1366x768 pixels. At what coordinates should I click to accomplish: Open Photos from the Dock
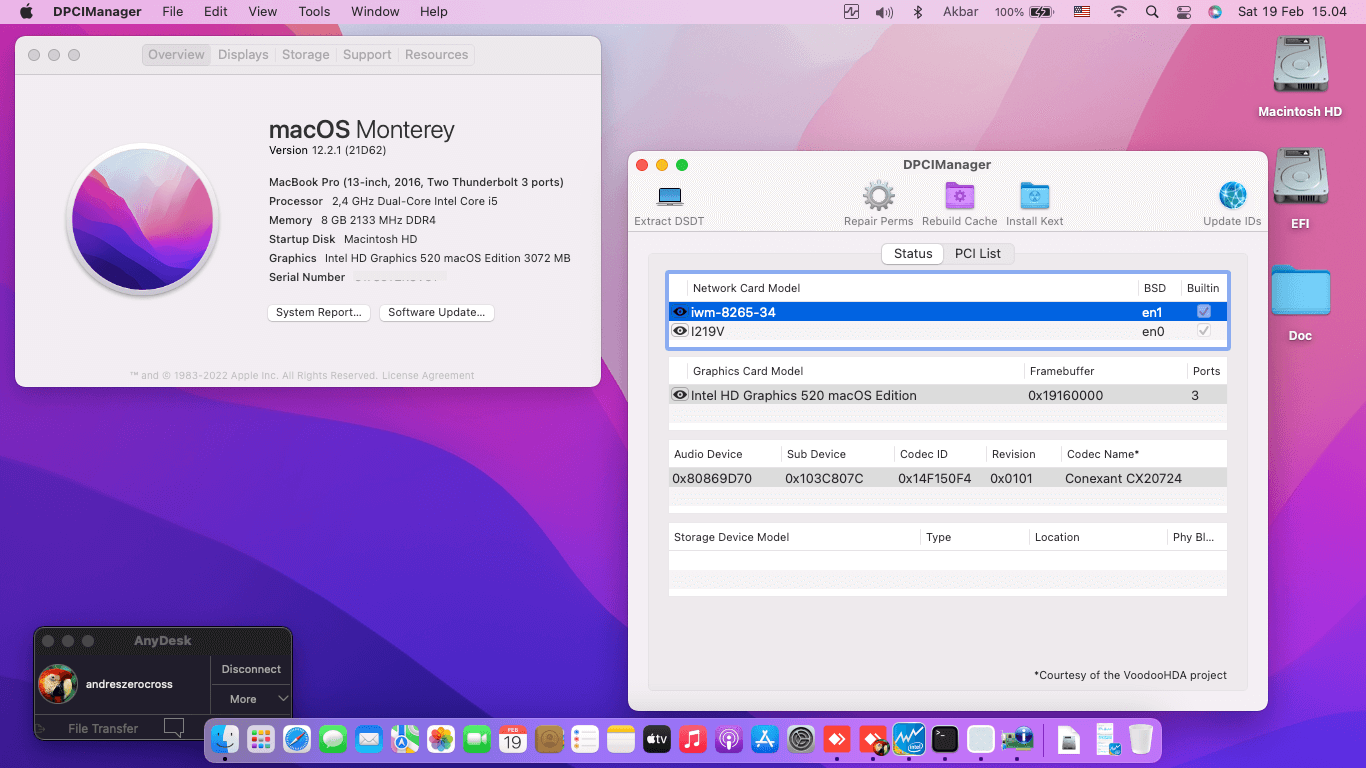(x=441, y=739)
